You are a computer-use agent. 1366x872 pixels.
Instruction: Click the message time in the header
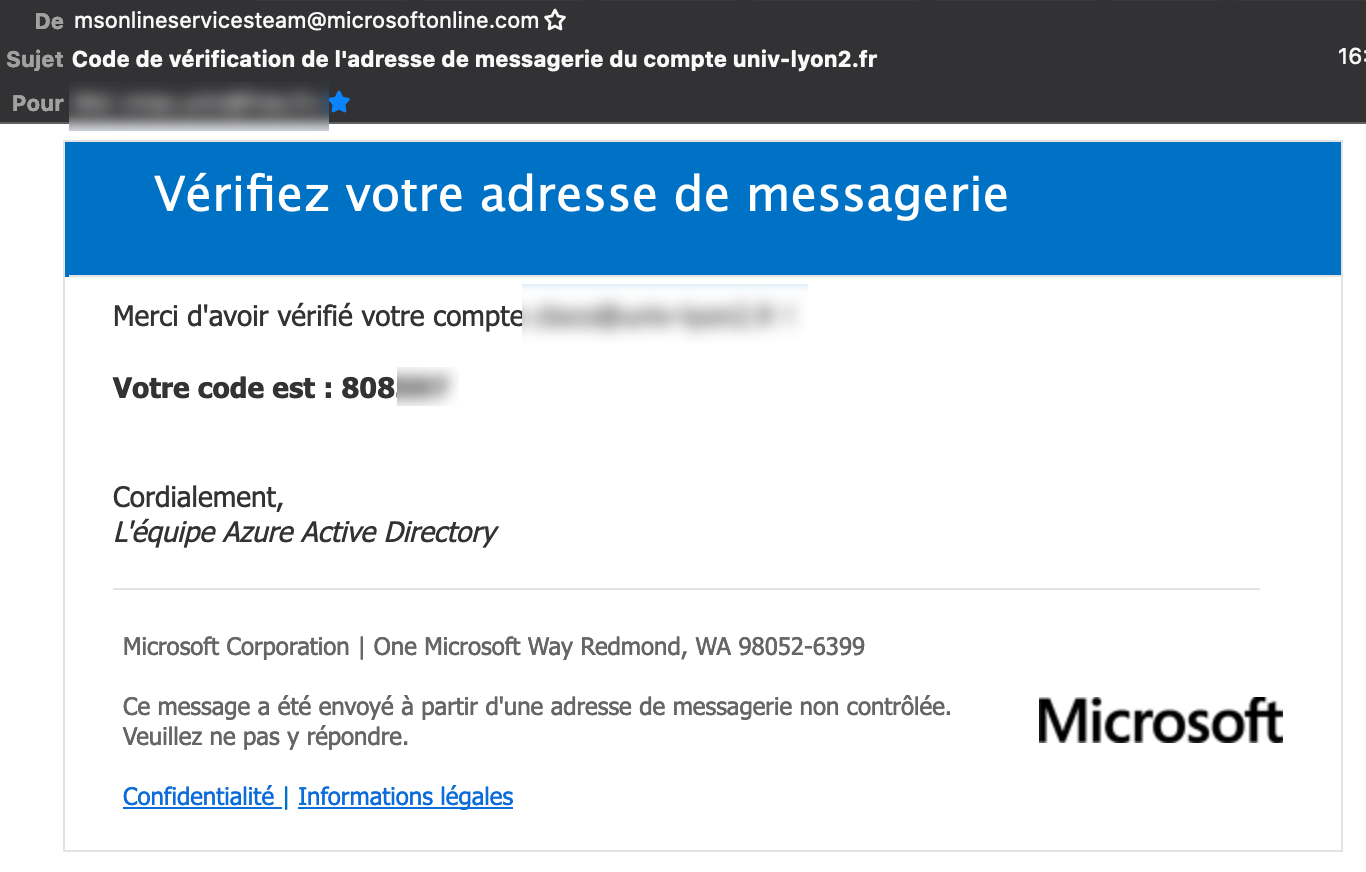(x=1351, y=57)
